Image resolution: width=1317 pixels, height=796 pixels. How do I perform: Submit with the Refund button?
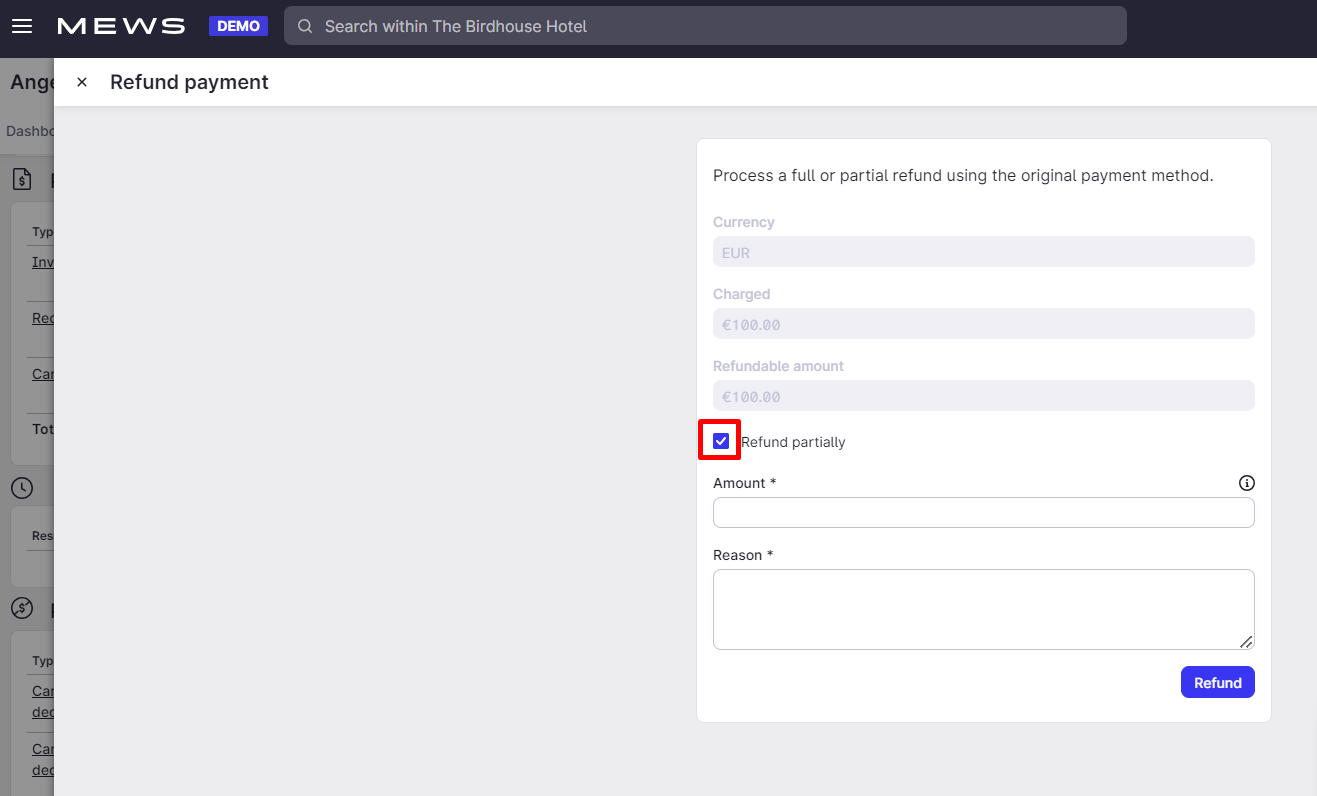1217,683
